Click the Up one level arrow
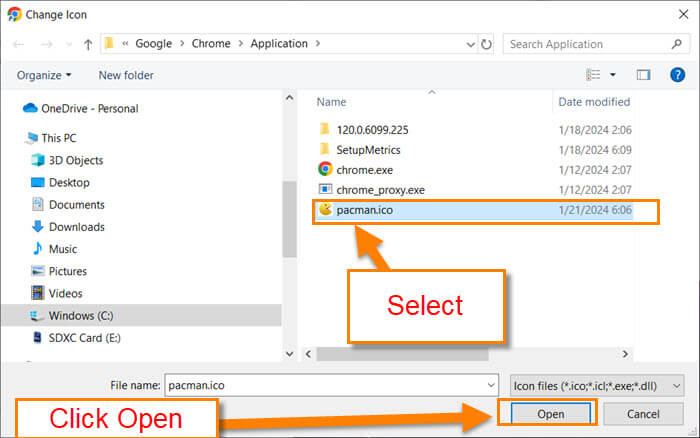700x438 pixels. point(88,44)
